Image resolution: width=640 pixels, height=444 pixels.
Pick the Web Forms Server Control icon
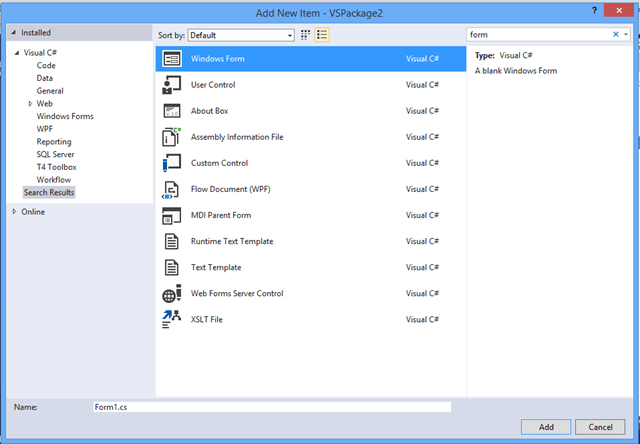coord(172,293)
